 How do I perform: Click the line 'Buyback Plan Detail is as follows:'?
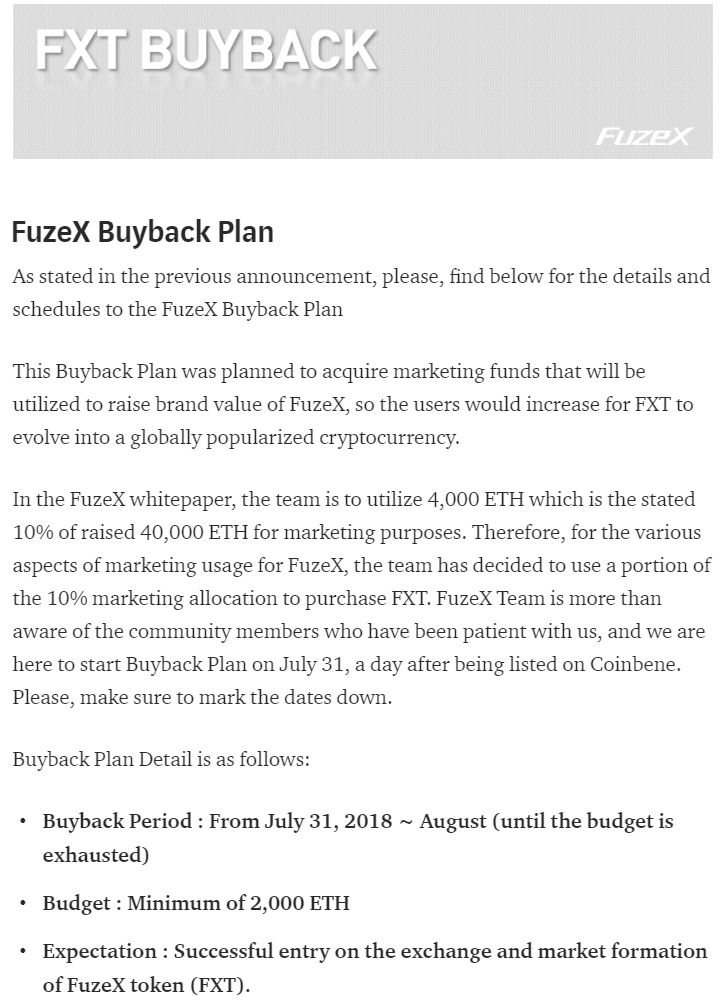click(x=161, y=759)
